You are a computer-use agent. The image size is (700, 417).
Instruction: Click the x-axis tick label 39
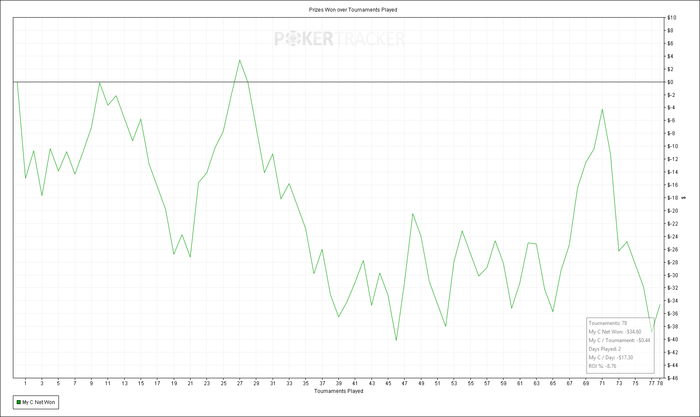[x=338, y=383]
